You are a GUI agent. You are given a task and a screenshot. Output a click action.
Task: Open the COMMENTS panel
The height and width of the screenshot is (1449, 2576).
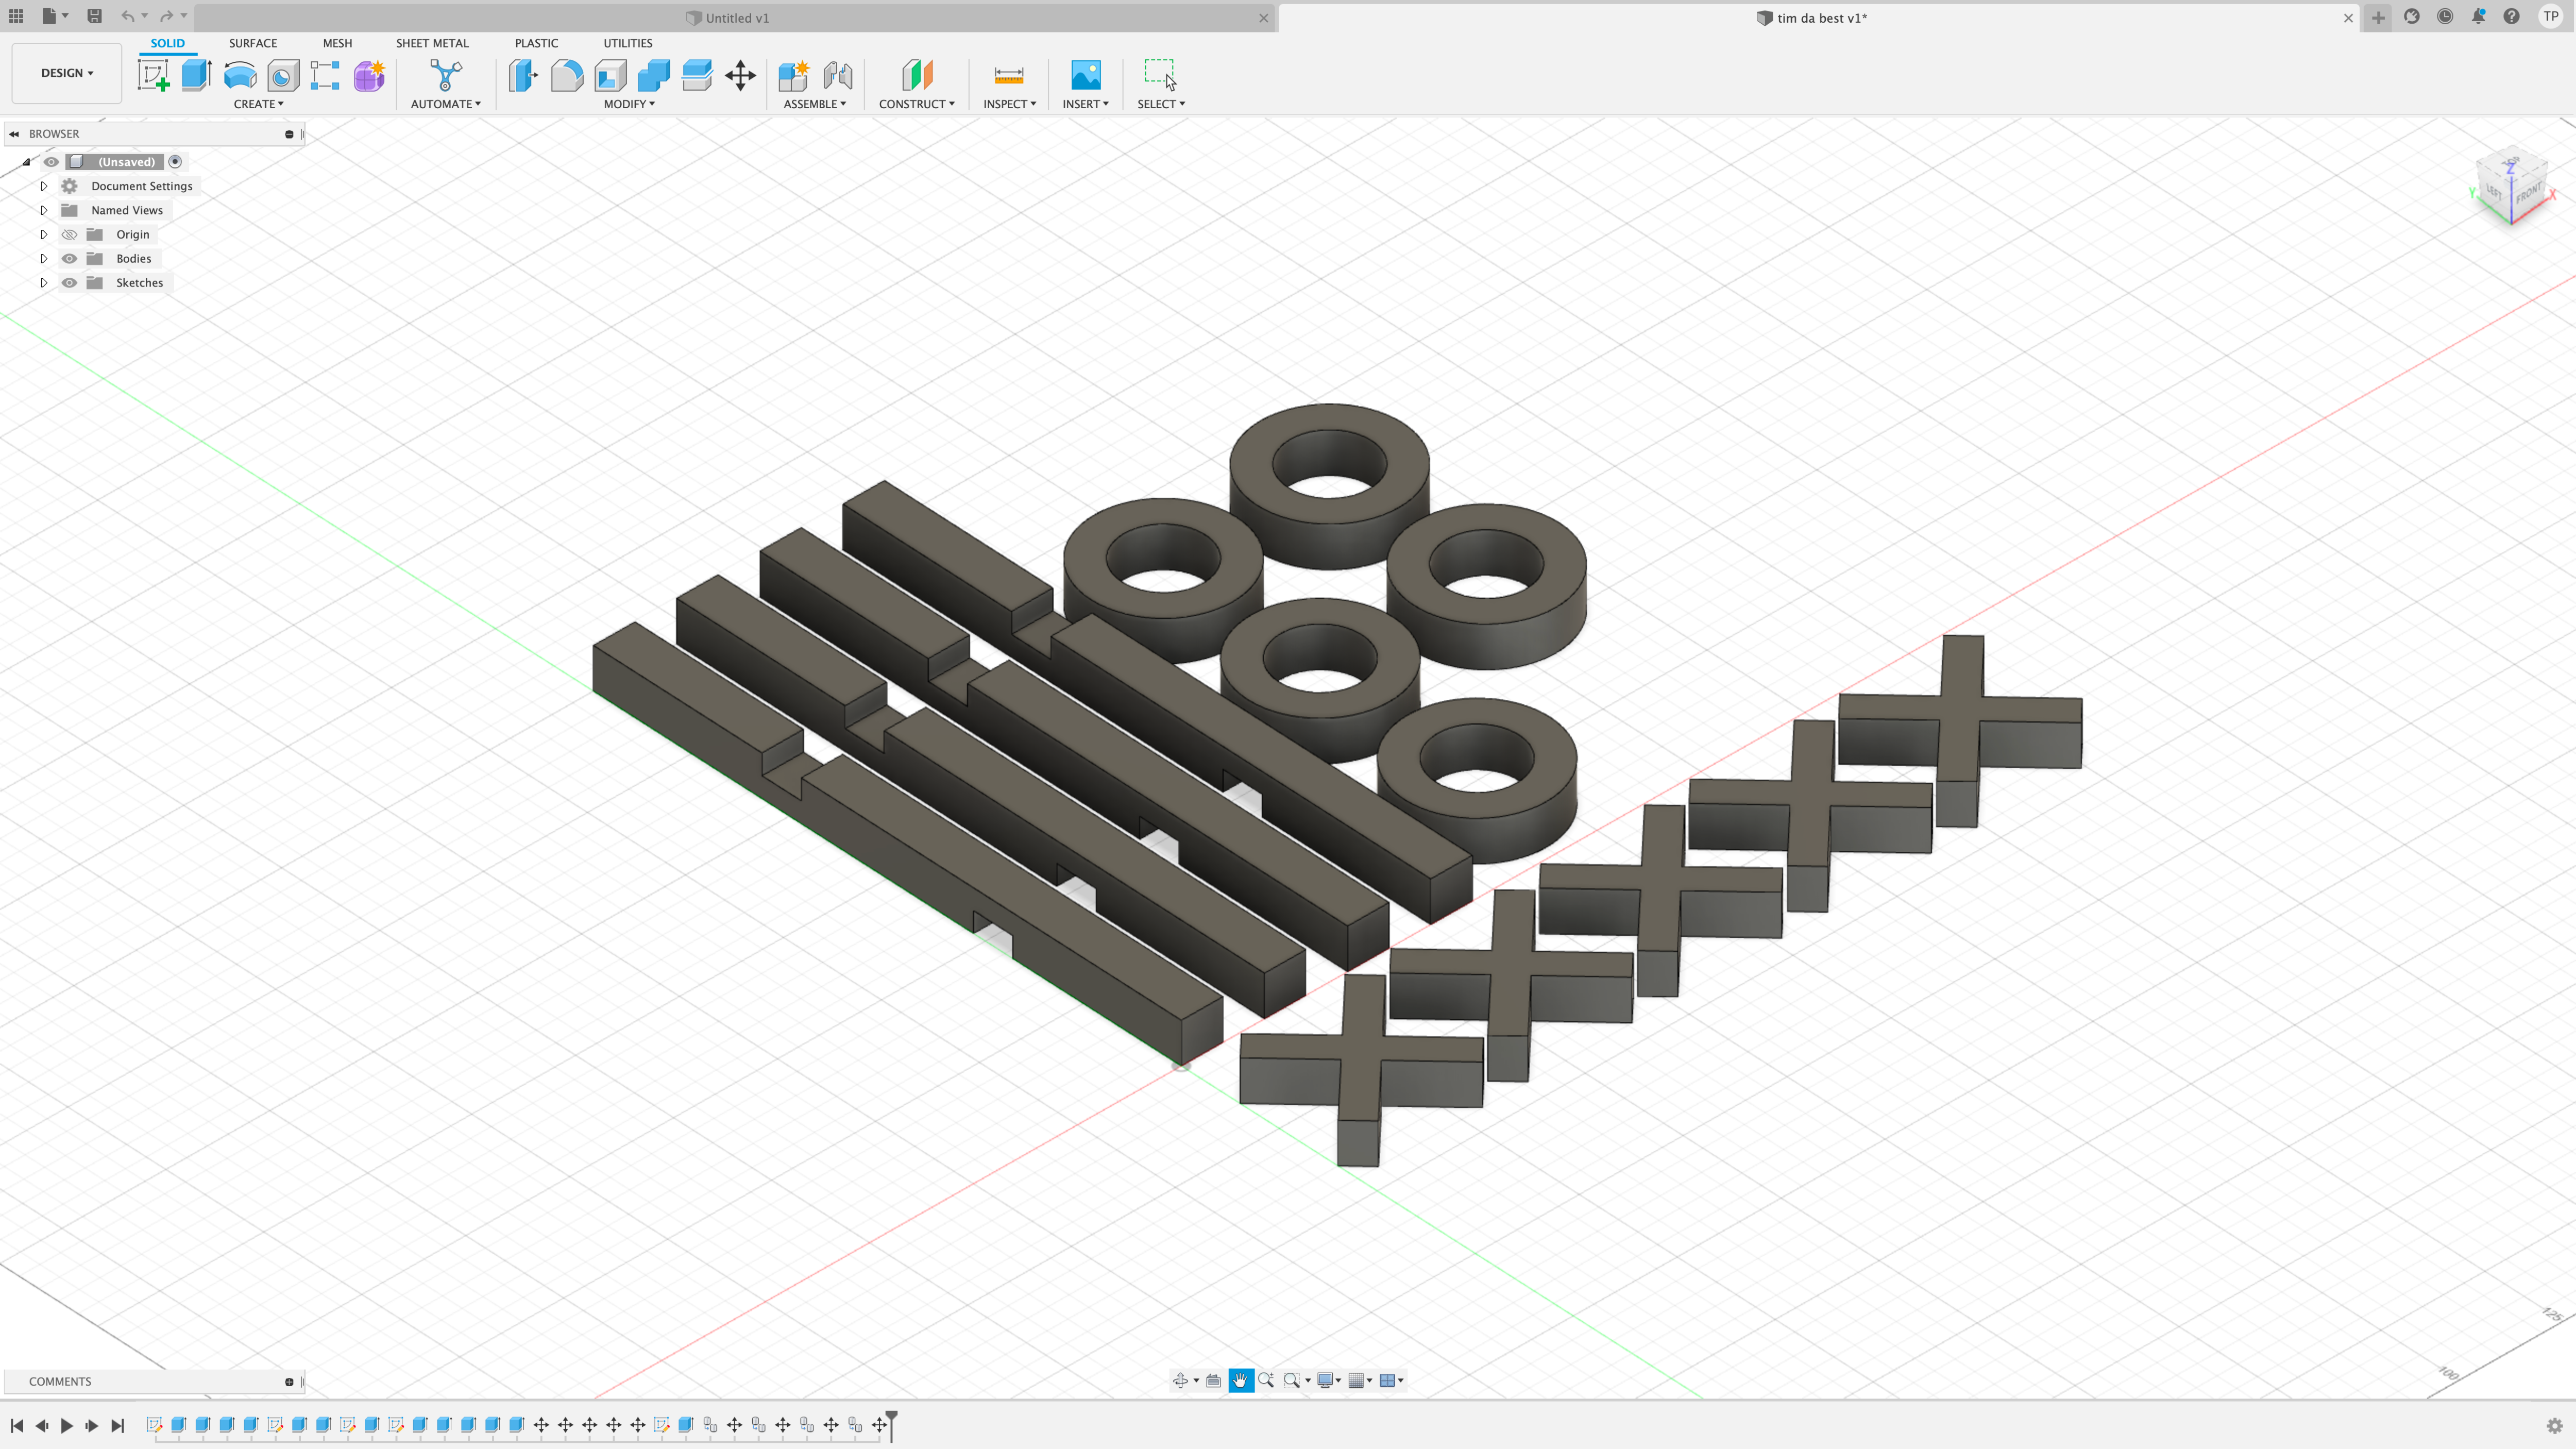click(x=60, y=1381)
